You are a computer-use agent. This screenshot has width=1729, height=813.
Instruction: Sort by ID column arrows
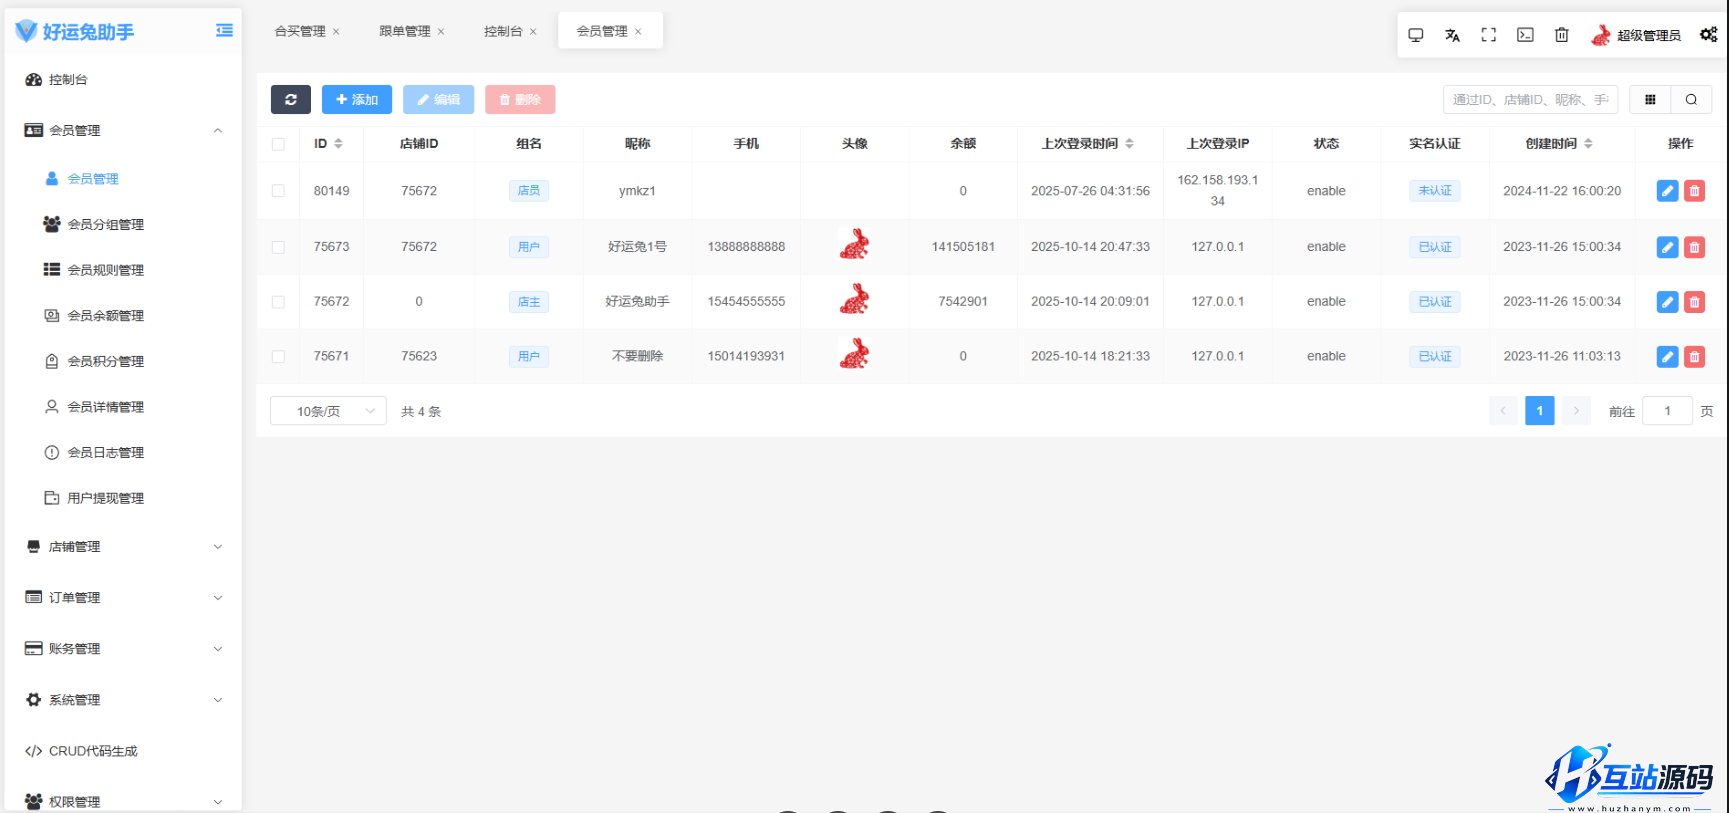click(338, 144)
